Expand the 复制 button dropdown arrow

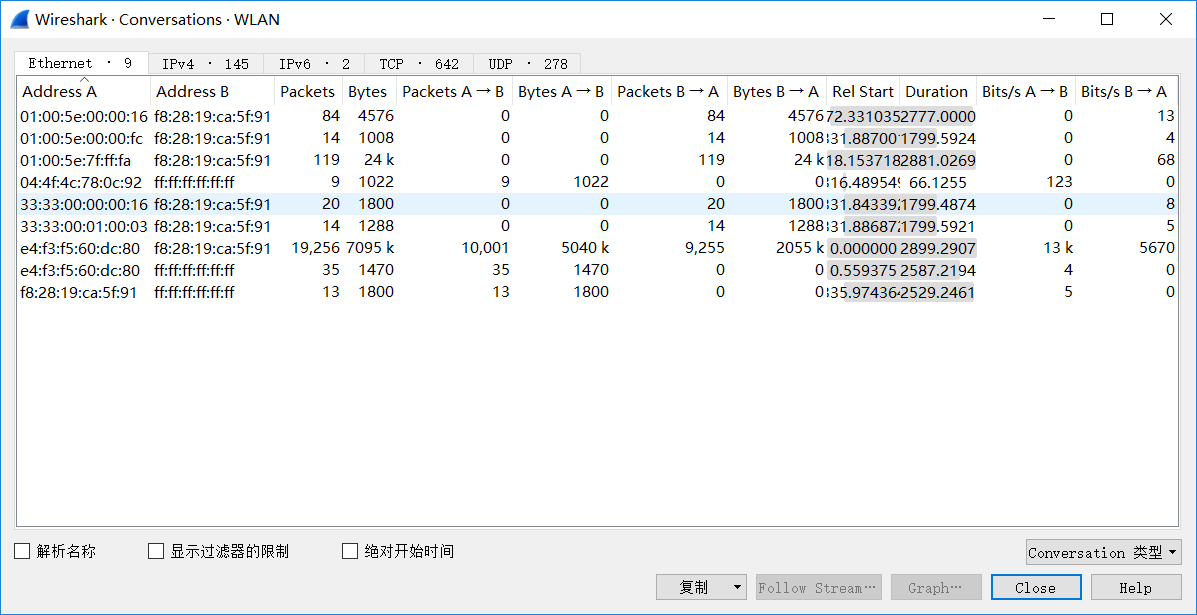[x=737, y=588]
